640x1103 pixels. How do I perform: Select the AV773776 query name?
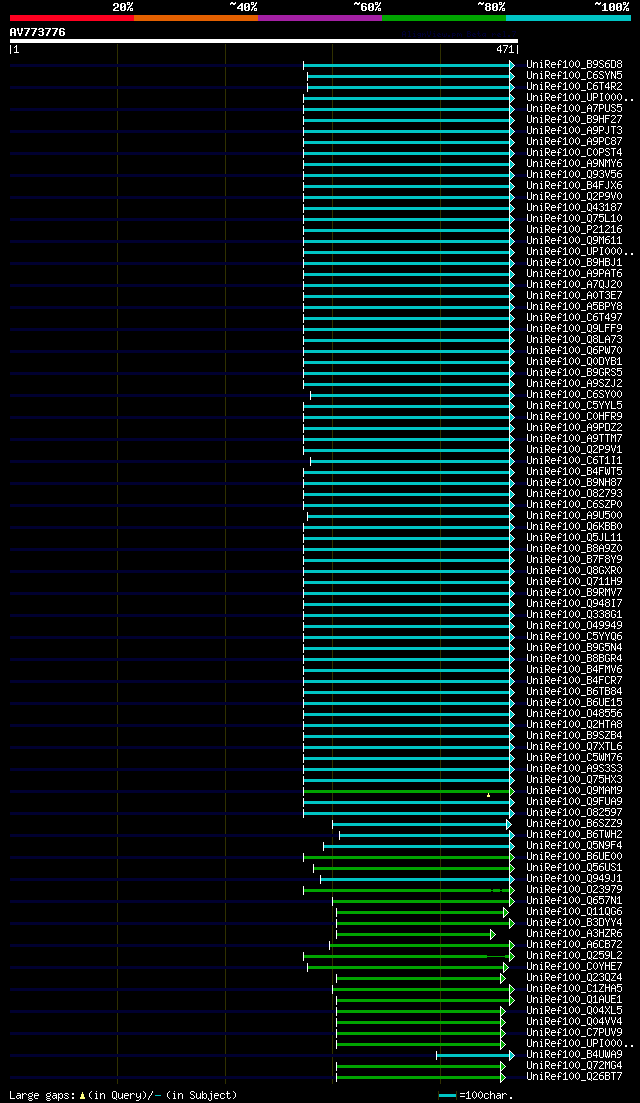[37, 32]
